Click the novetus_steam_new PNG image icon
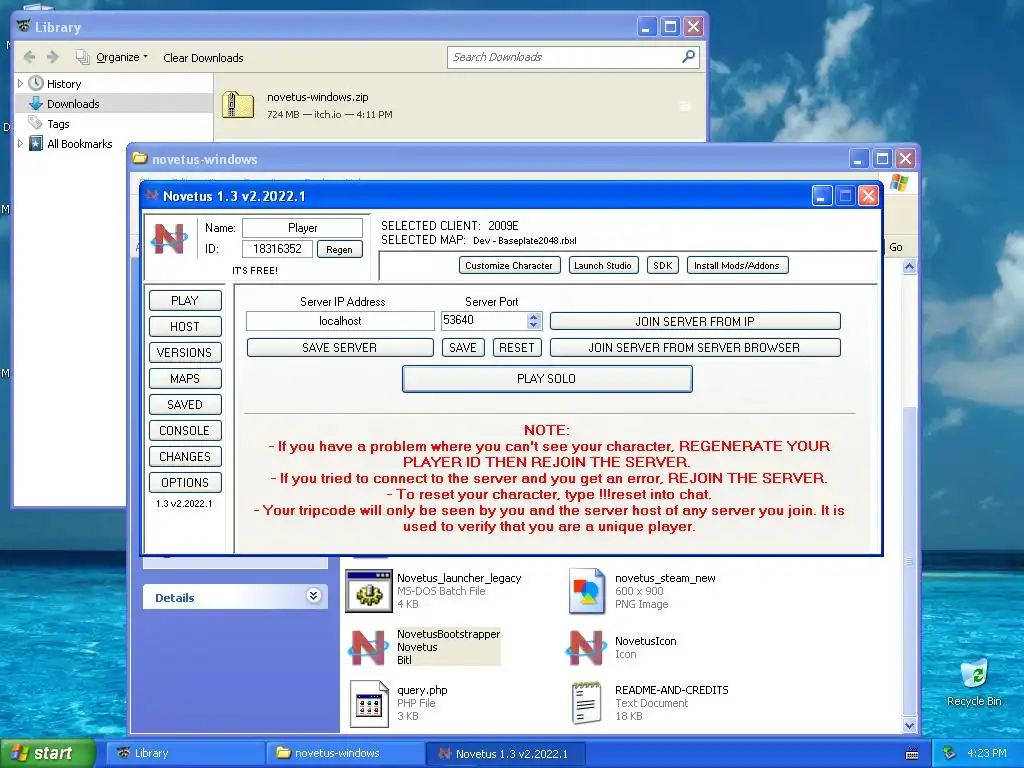Viewport: 1024px width, 768px height. tap(586, 591)
